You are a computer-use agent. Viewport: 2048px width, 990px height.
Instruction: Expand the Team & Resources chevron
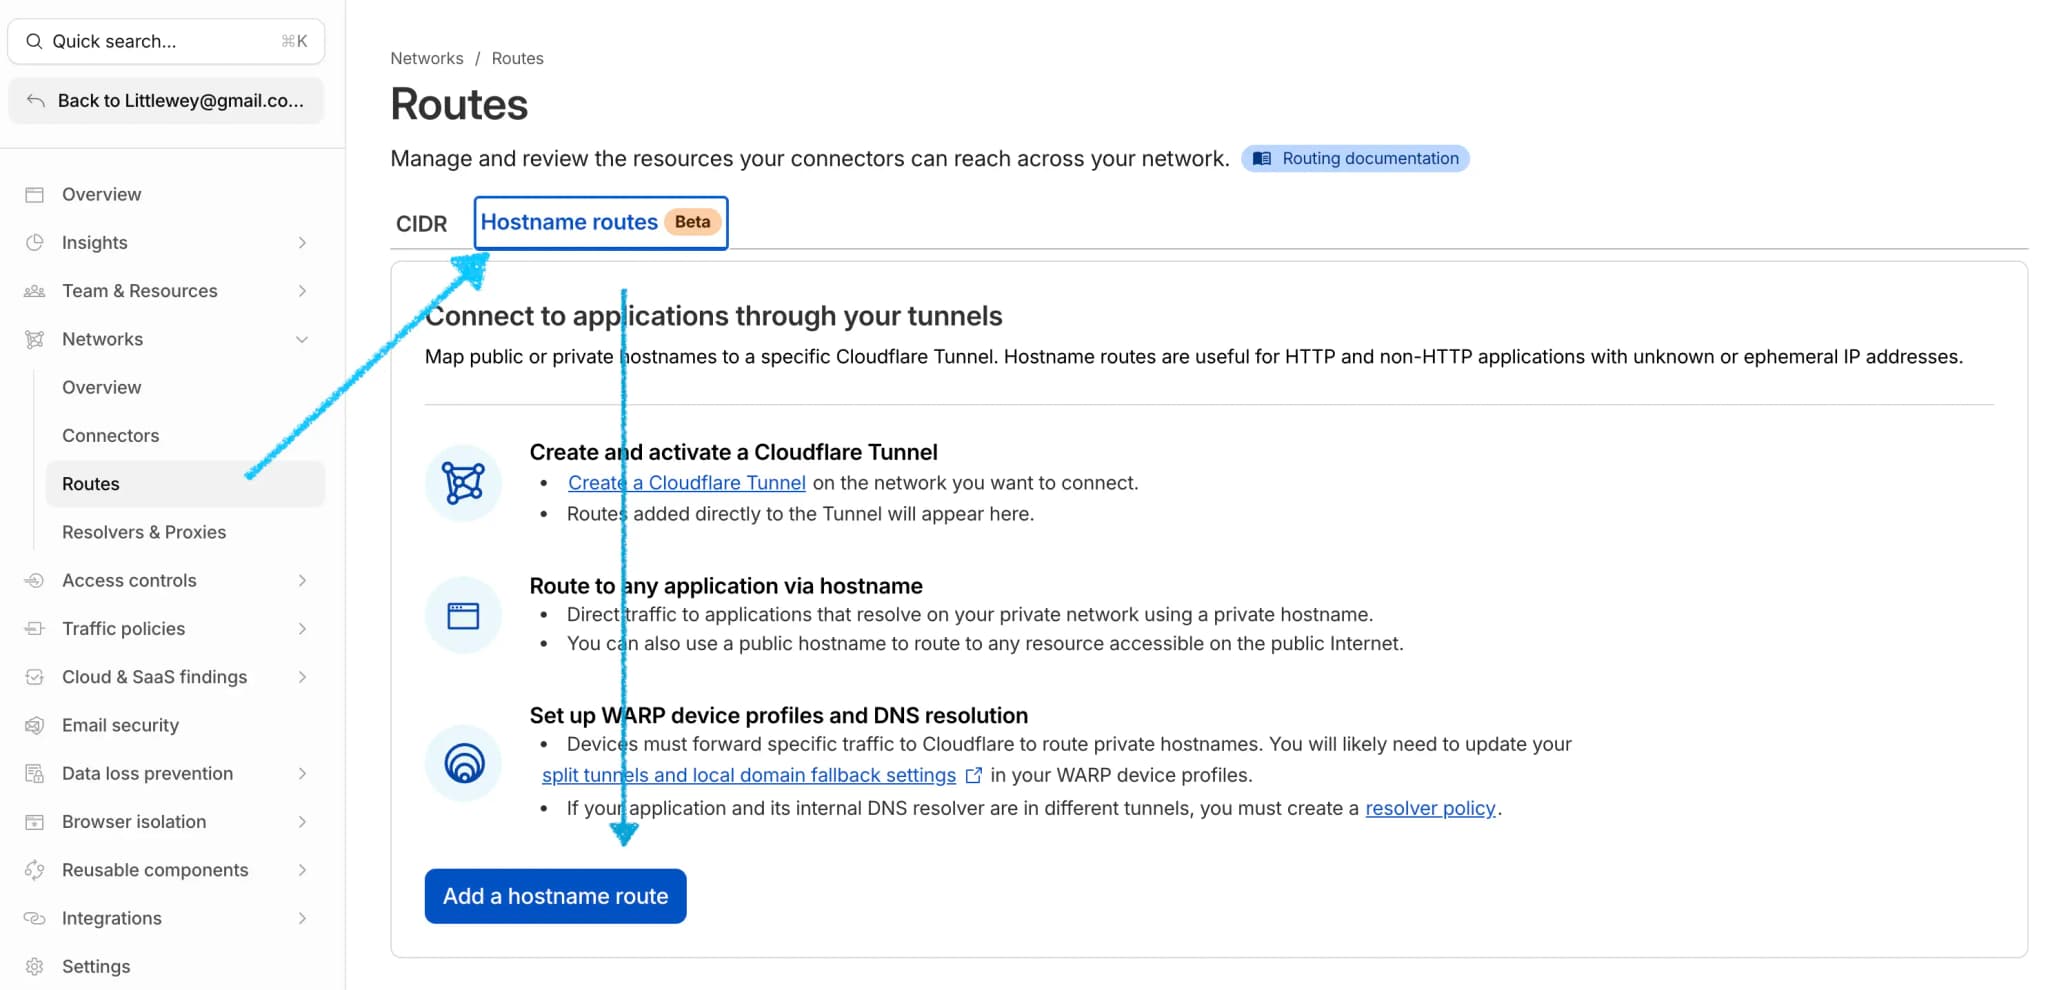pyautogui.click(x=302, y=291)
